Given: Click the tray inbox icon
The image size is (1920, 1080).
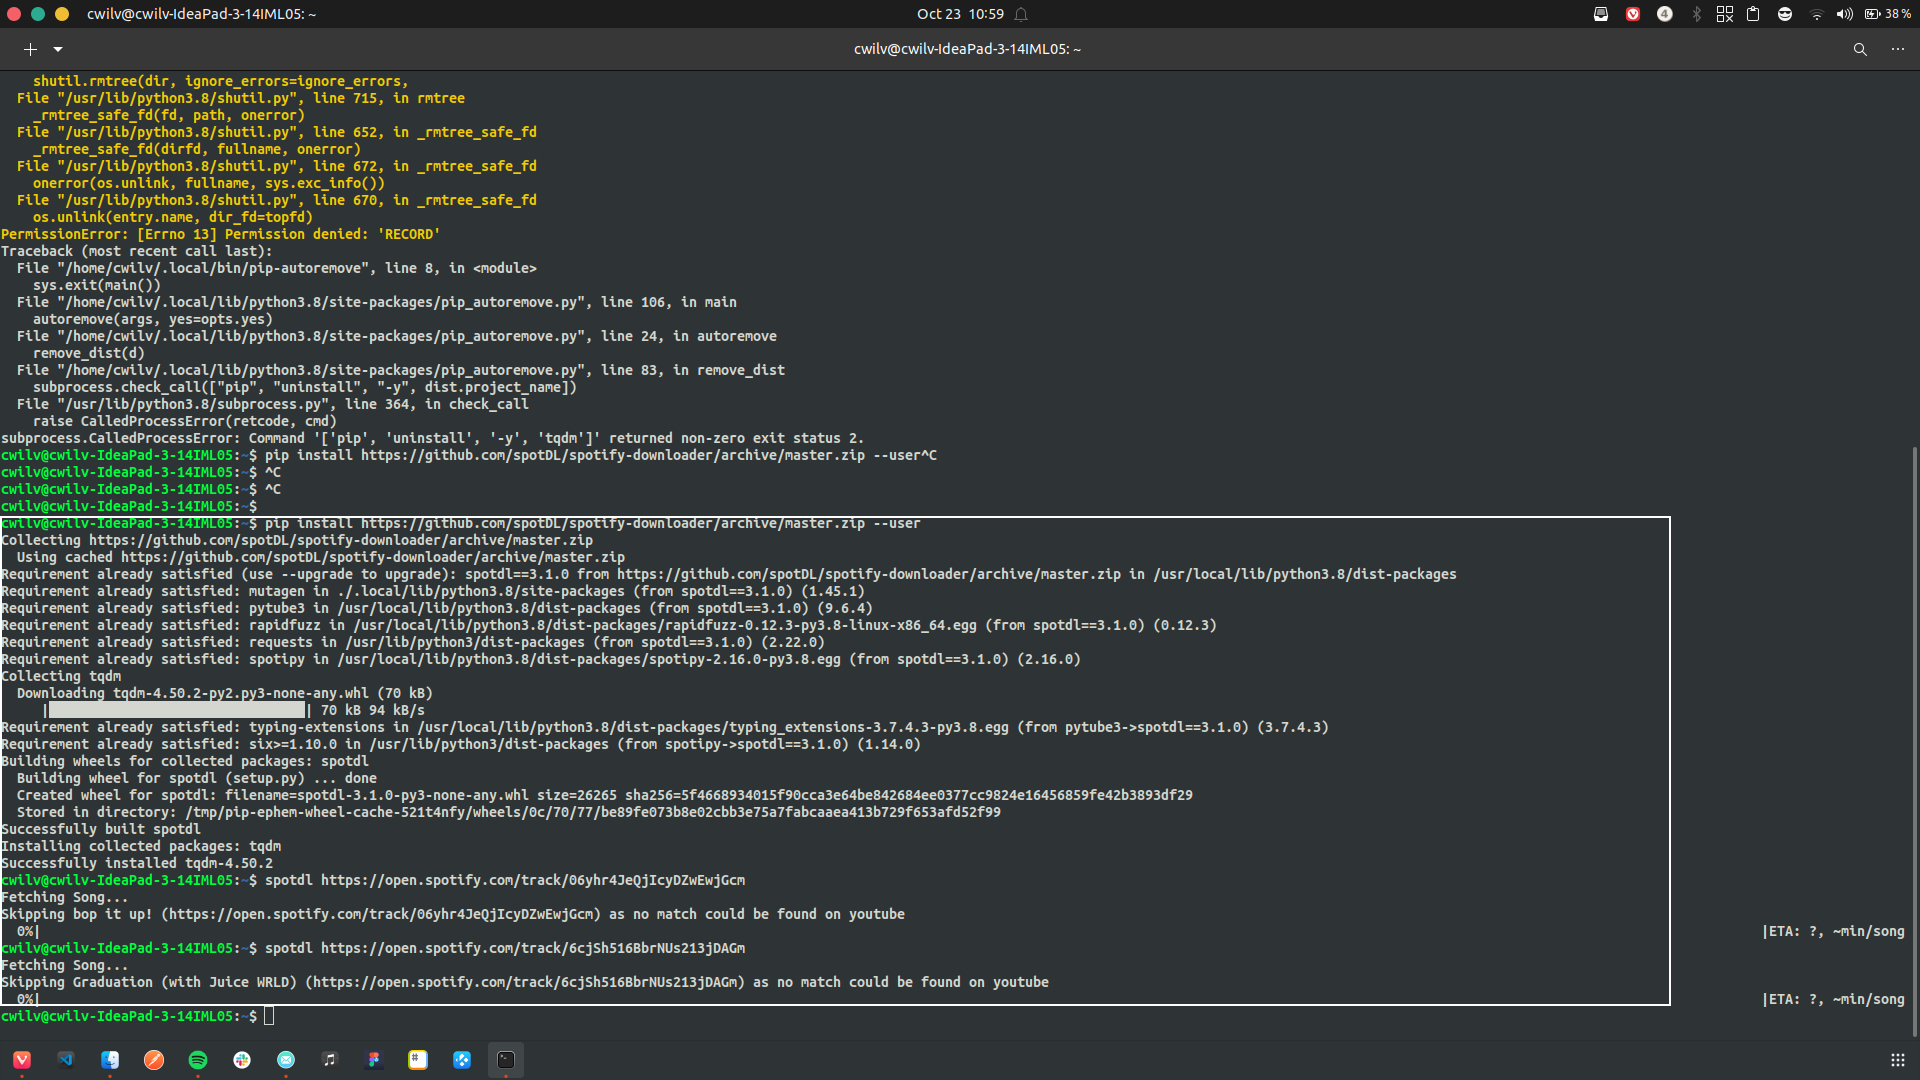Looking at the screenshot, I should coord(1601,14).
